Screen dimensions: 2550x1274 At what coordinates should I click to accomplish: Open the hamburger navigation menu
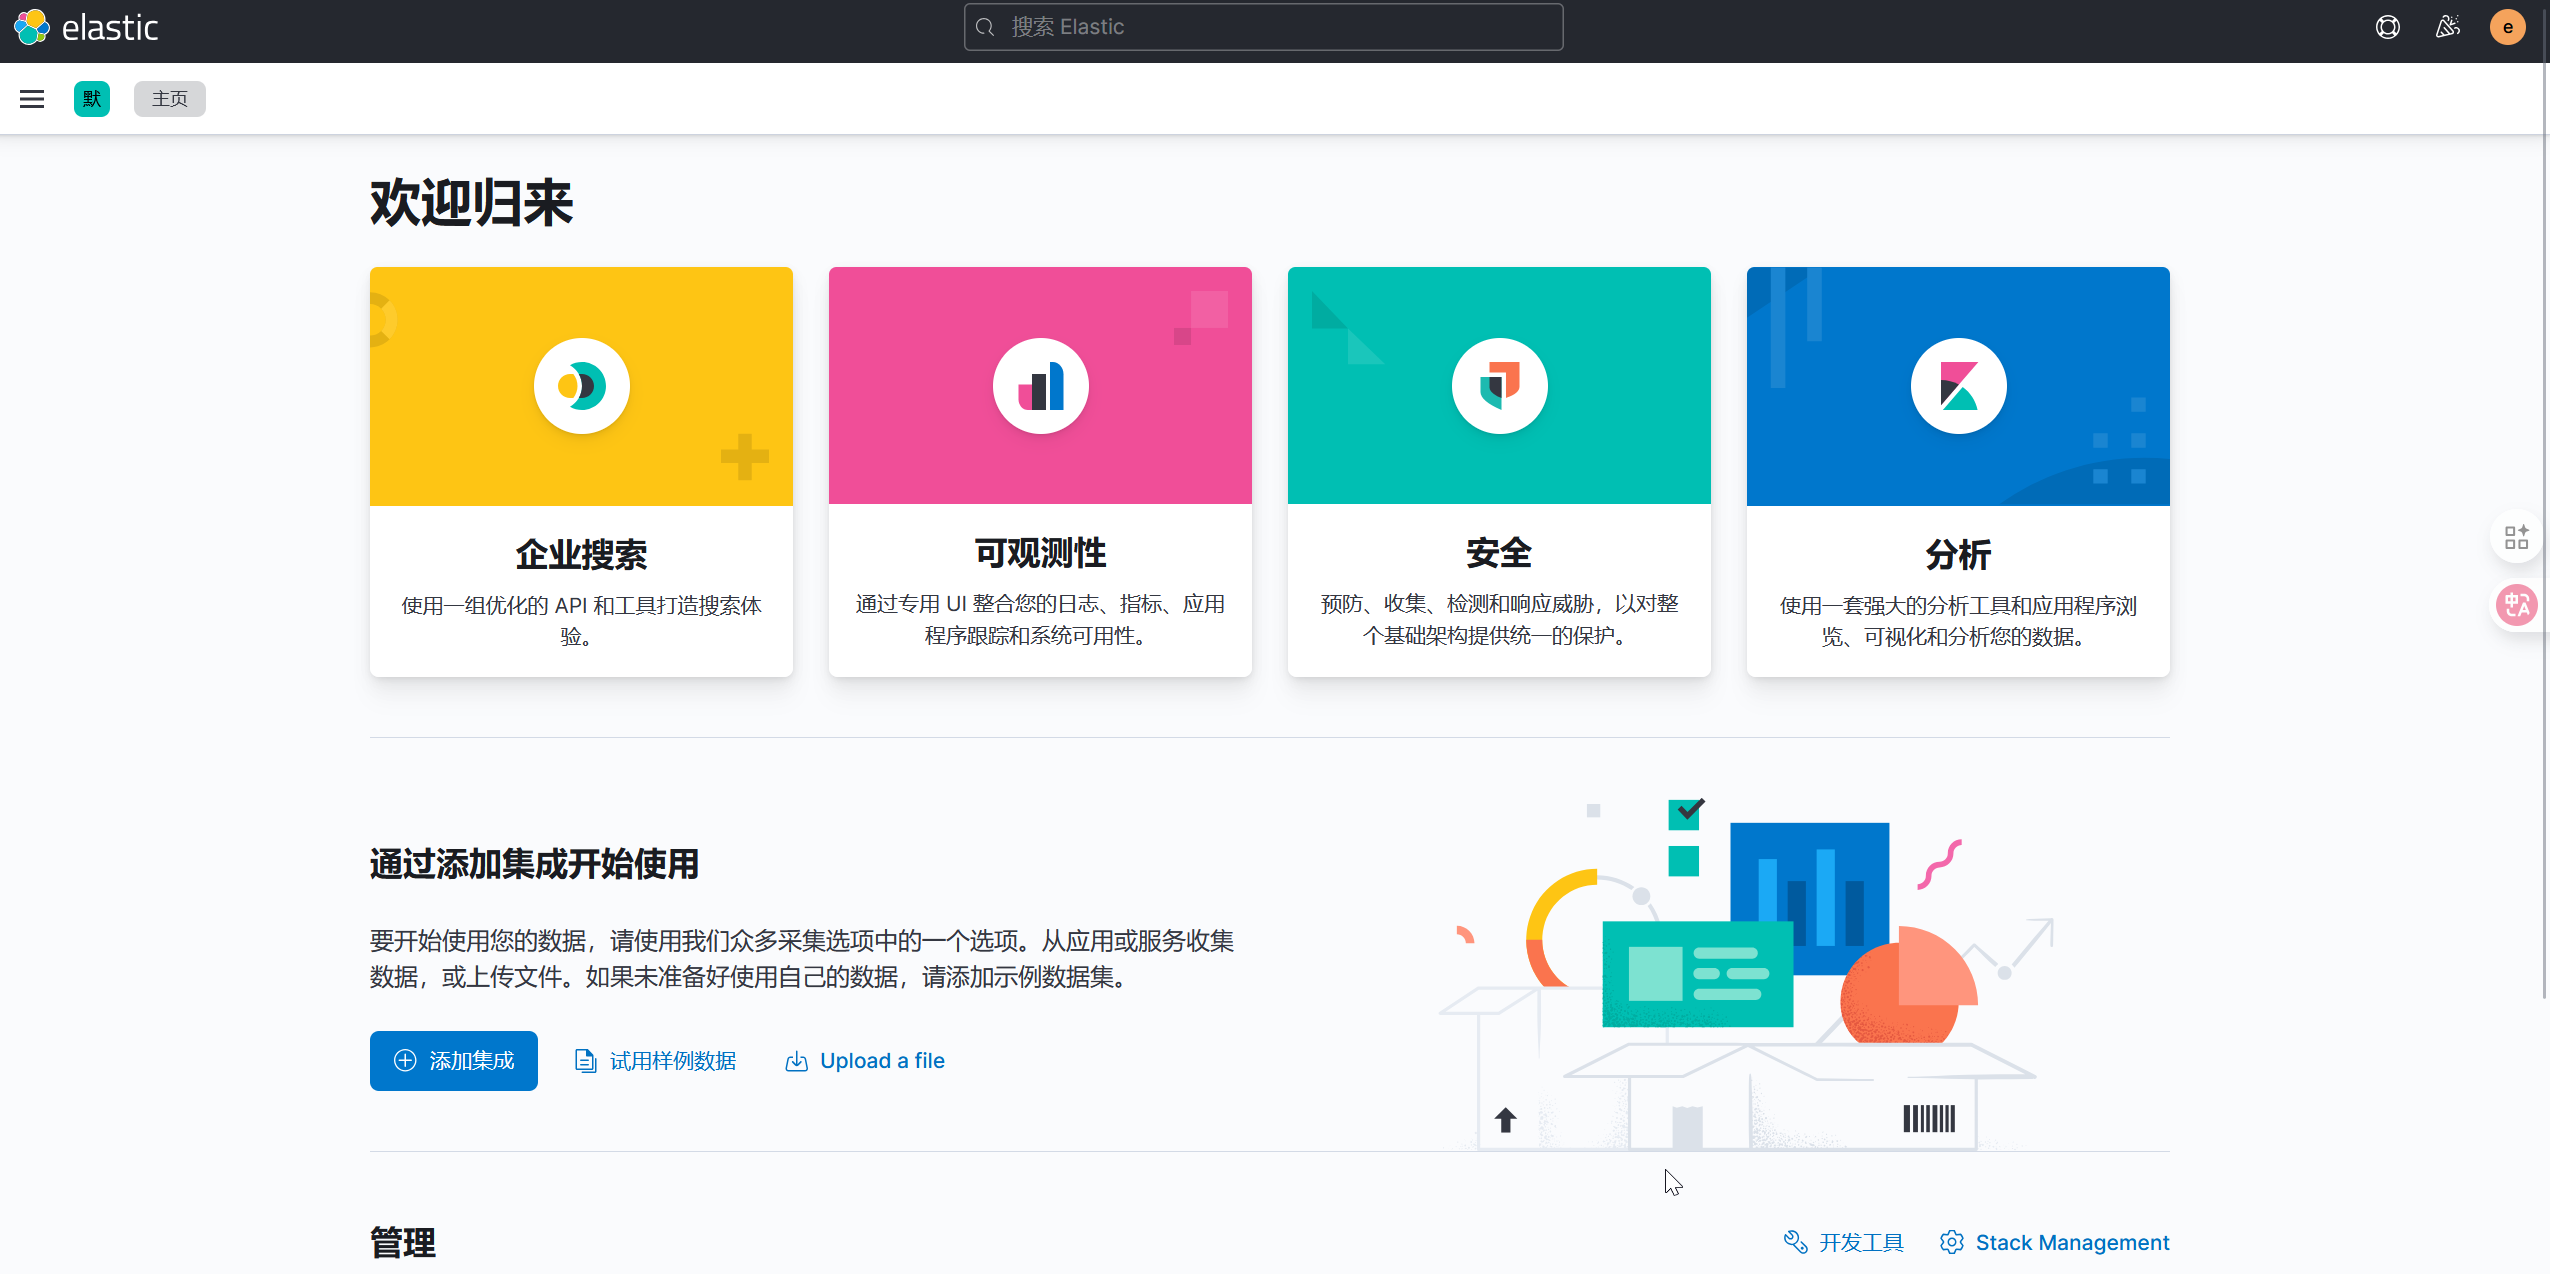[32, 98]
